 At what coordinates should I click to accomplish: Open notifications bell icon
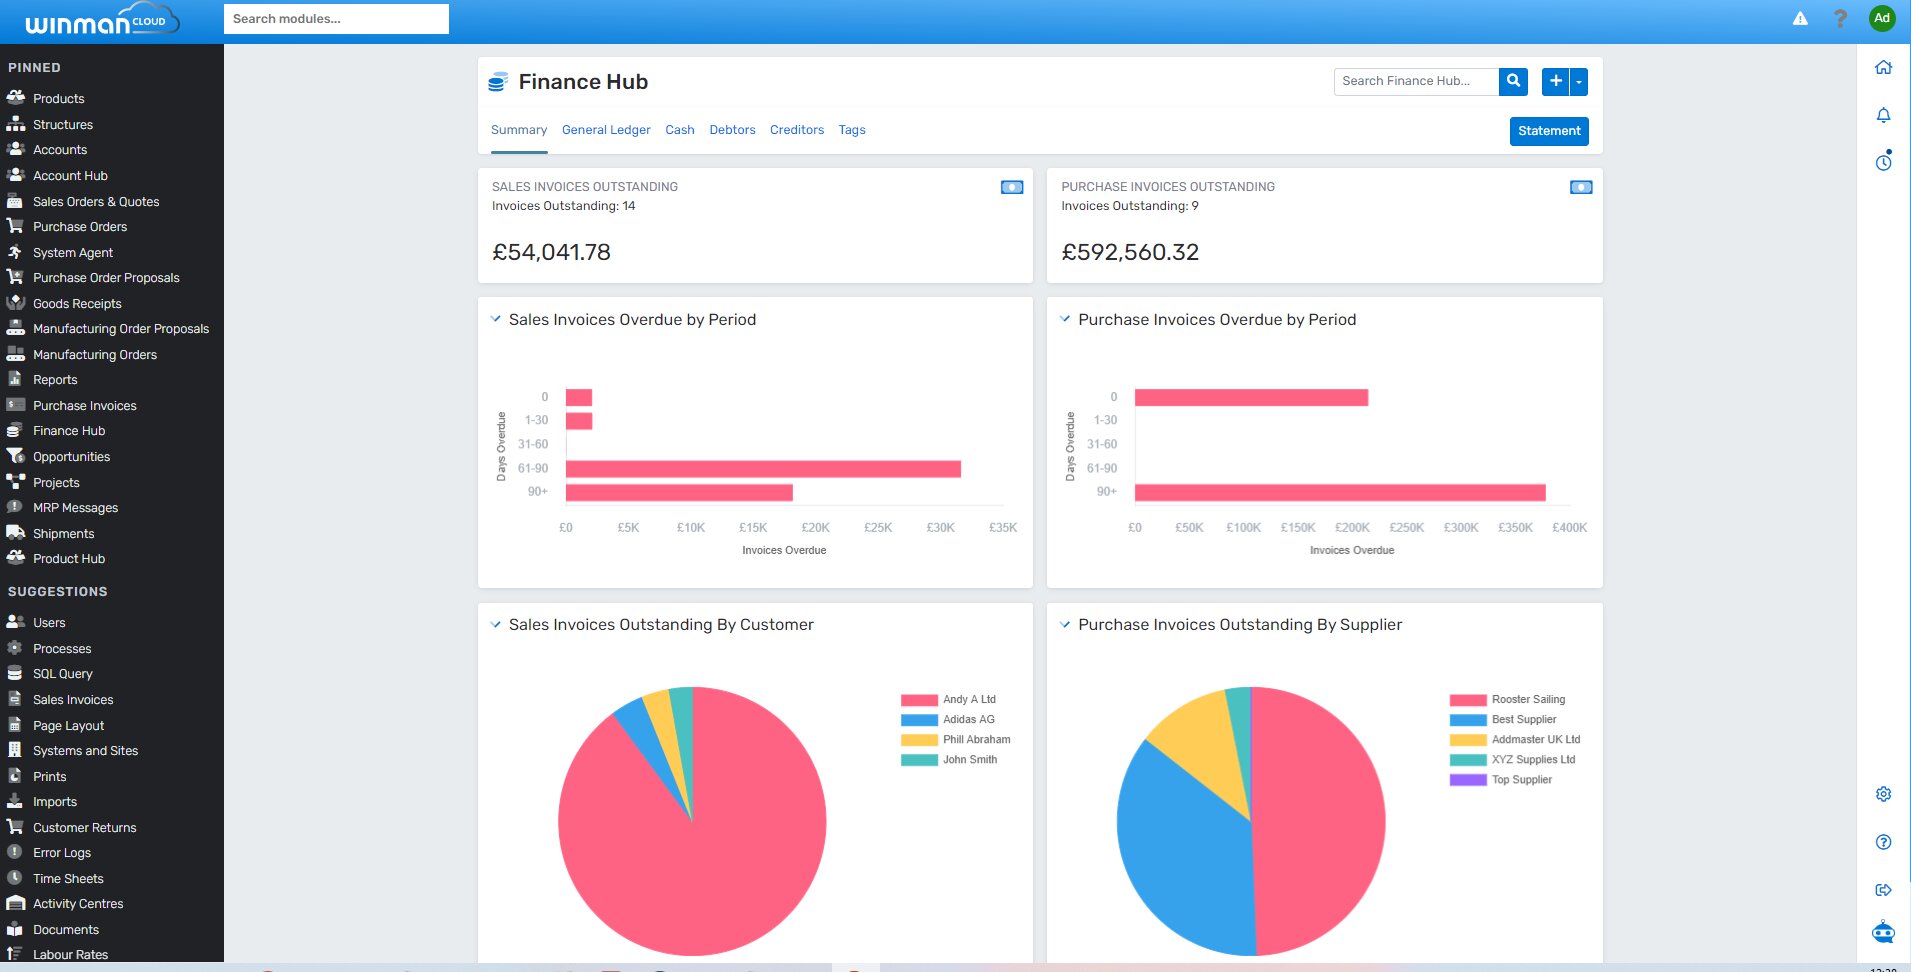click(x=1883, y=115)
